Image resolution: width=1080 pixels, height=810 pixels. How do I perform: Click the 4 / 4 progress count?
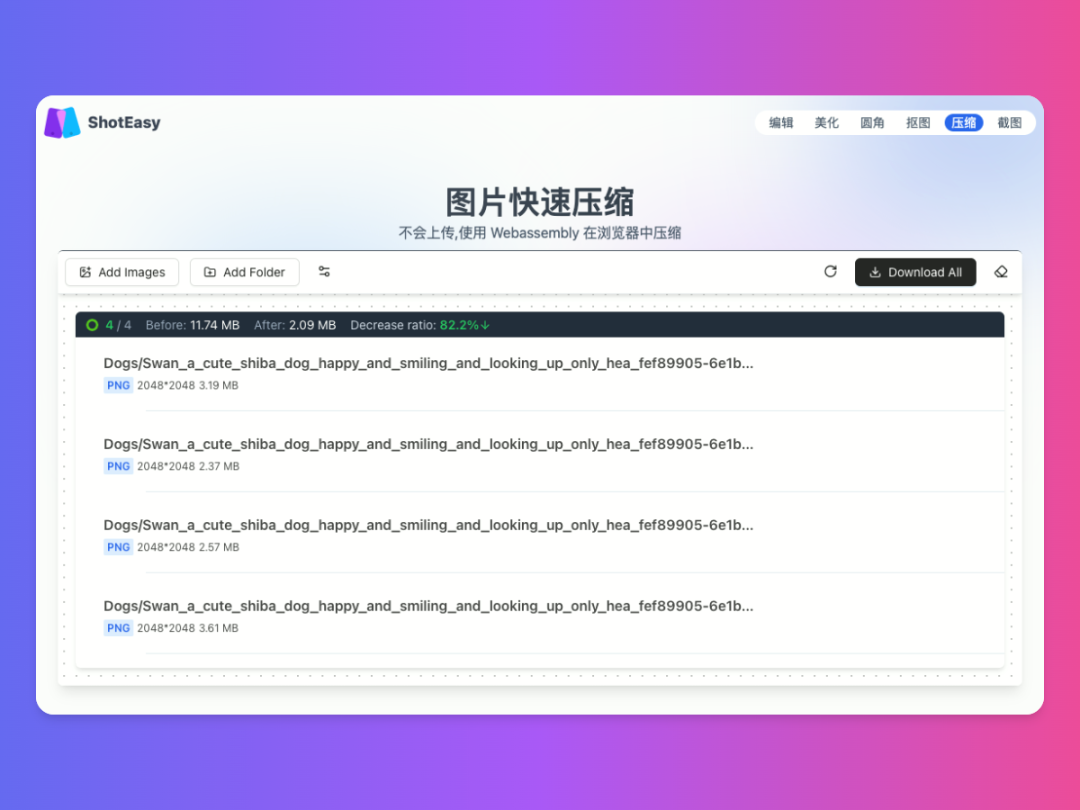[x=118, y=325]
